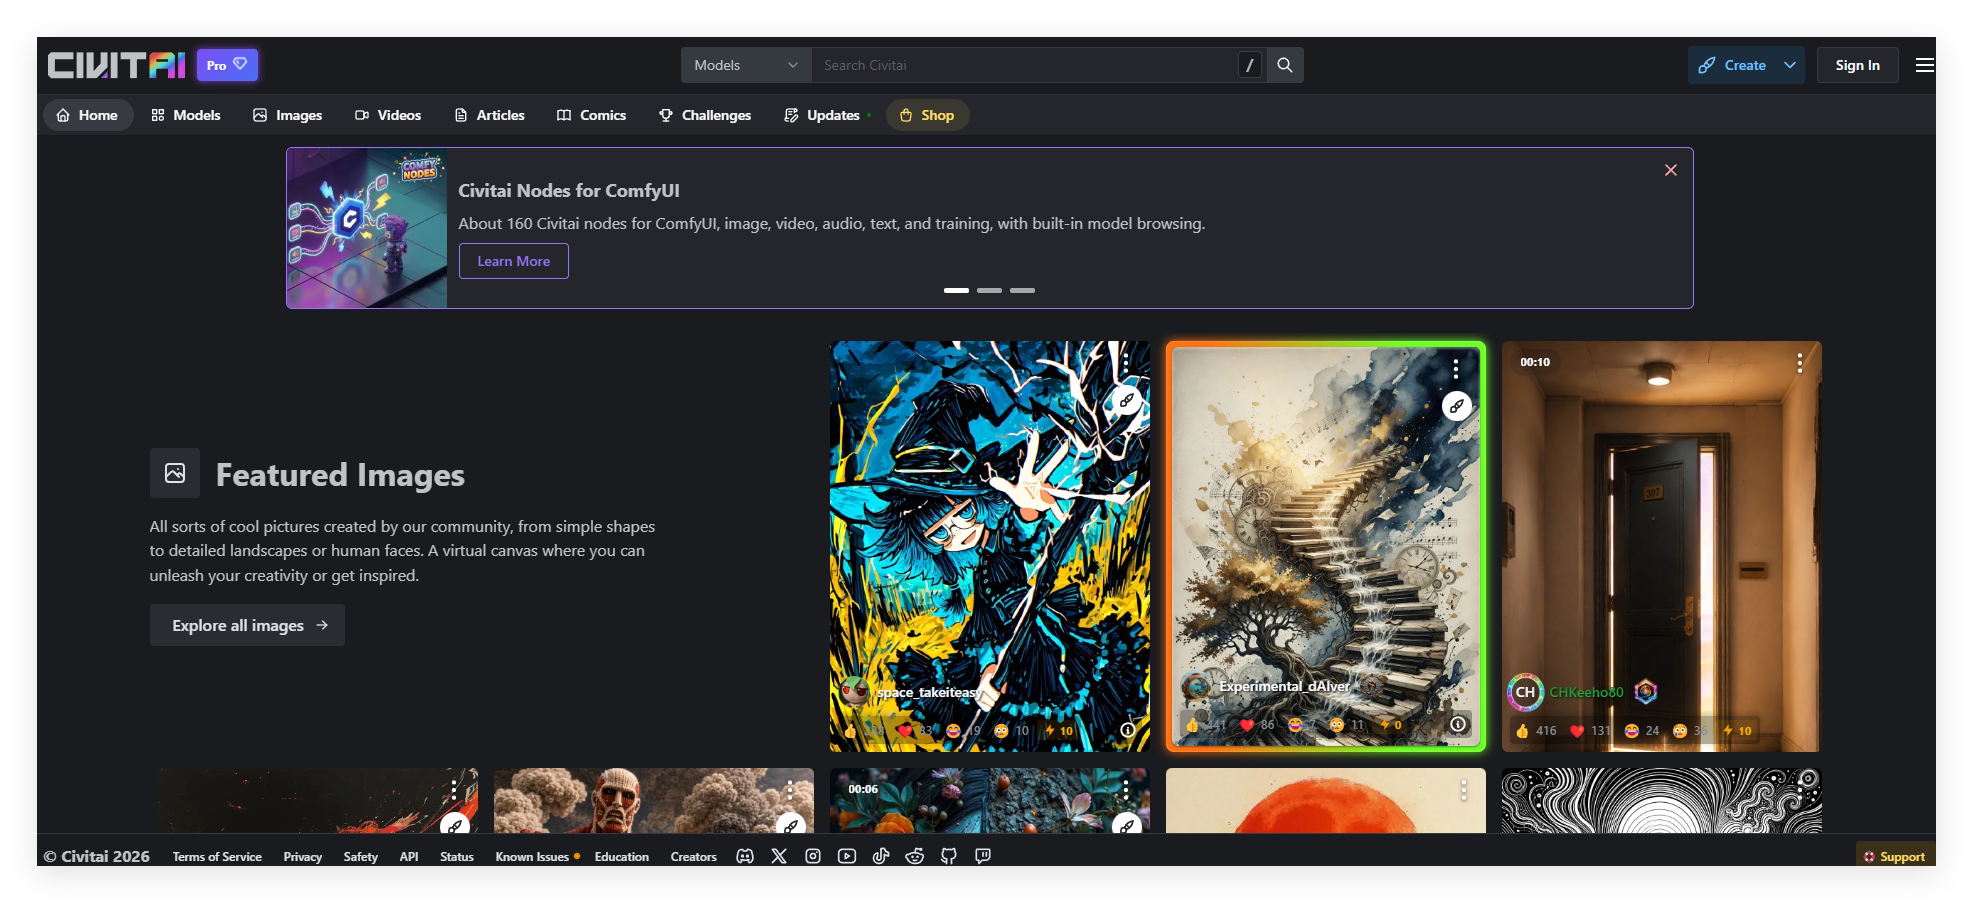Click heart reaction on CHKeeho80 video
The image size is (1973, 903).
click(1591, 731)
